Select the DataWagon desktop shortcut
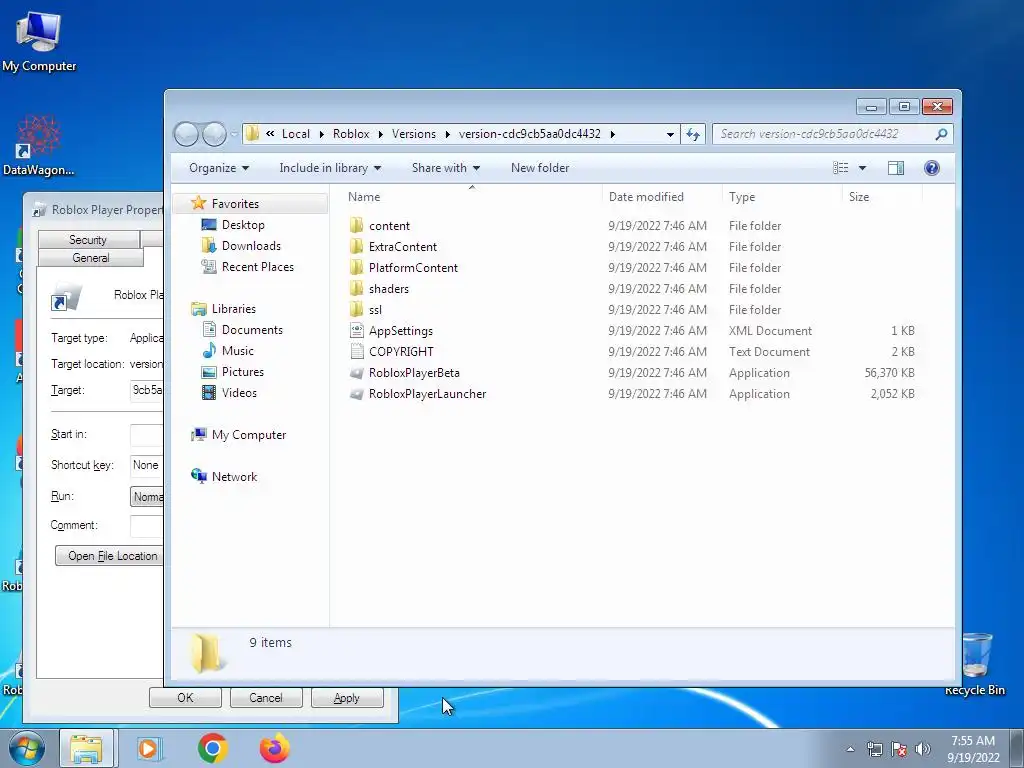Image resolution: width=1024 pixels, height=768 pixels. pos(39,145)
